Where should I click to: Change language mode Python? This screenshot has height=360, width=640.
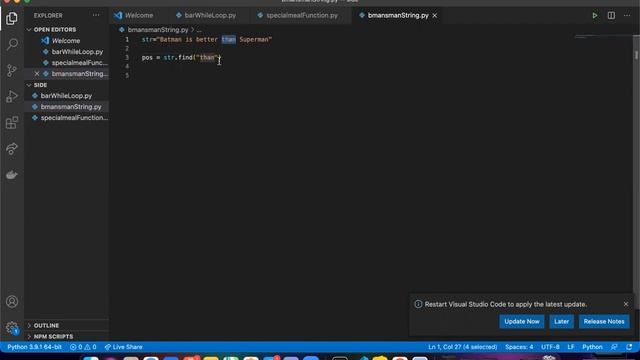[592, 347]
